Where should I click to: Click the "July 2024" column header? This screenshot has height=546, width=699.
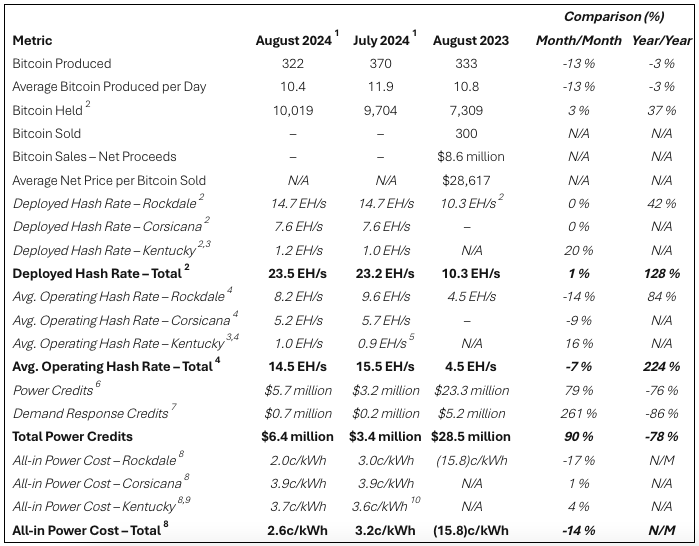coord(381,41)
